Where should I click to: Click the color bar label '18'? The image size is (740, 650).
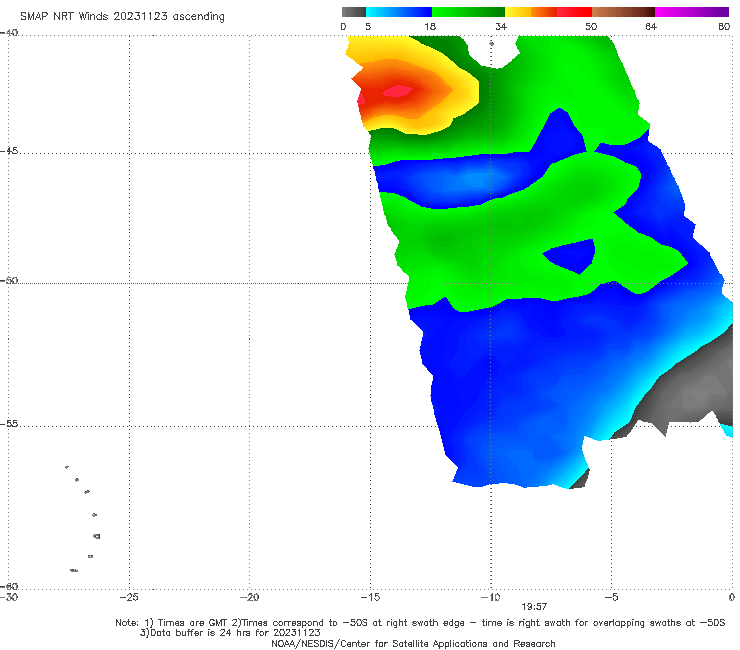[x=430, y=26]
